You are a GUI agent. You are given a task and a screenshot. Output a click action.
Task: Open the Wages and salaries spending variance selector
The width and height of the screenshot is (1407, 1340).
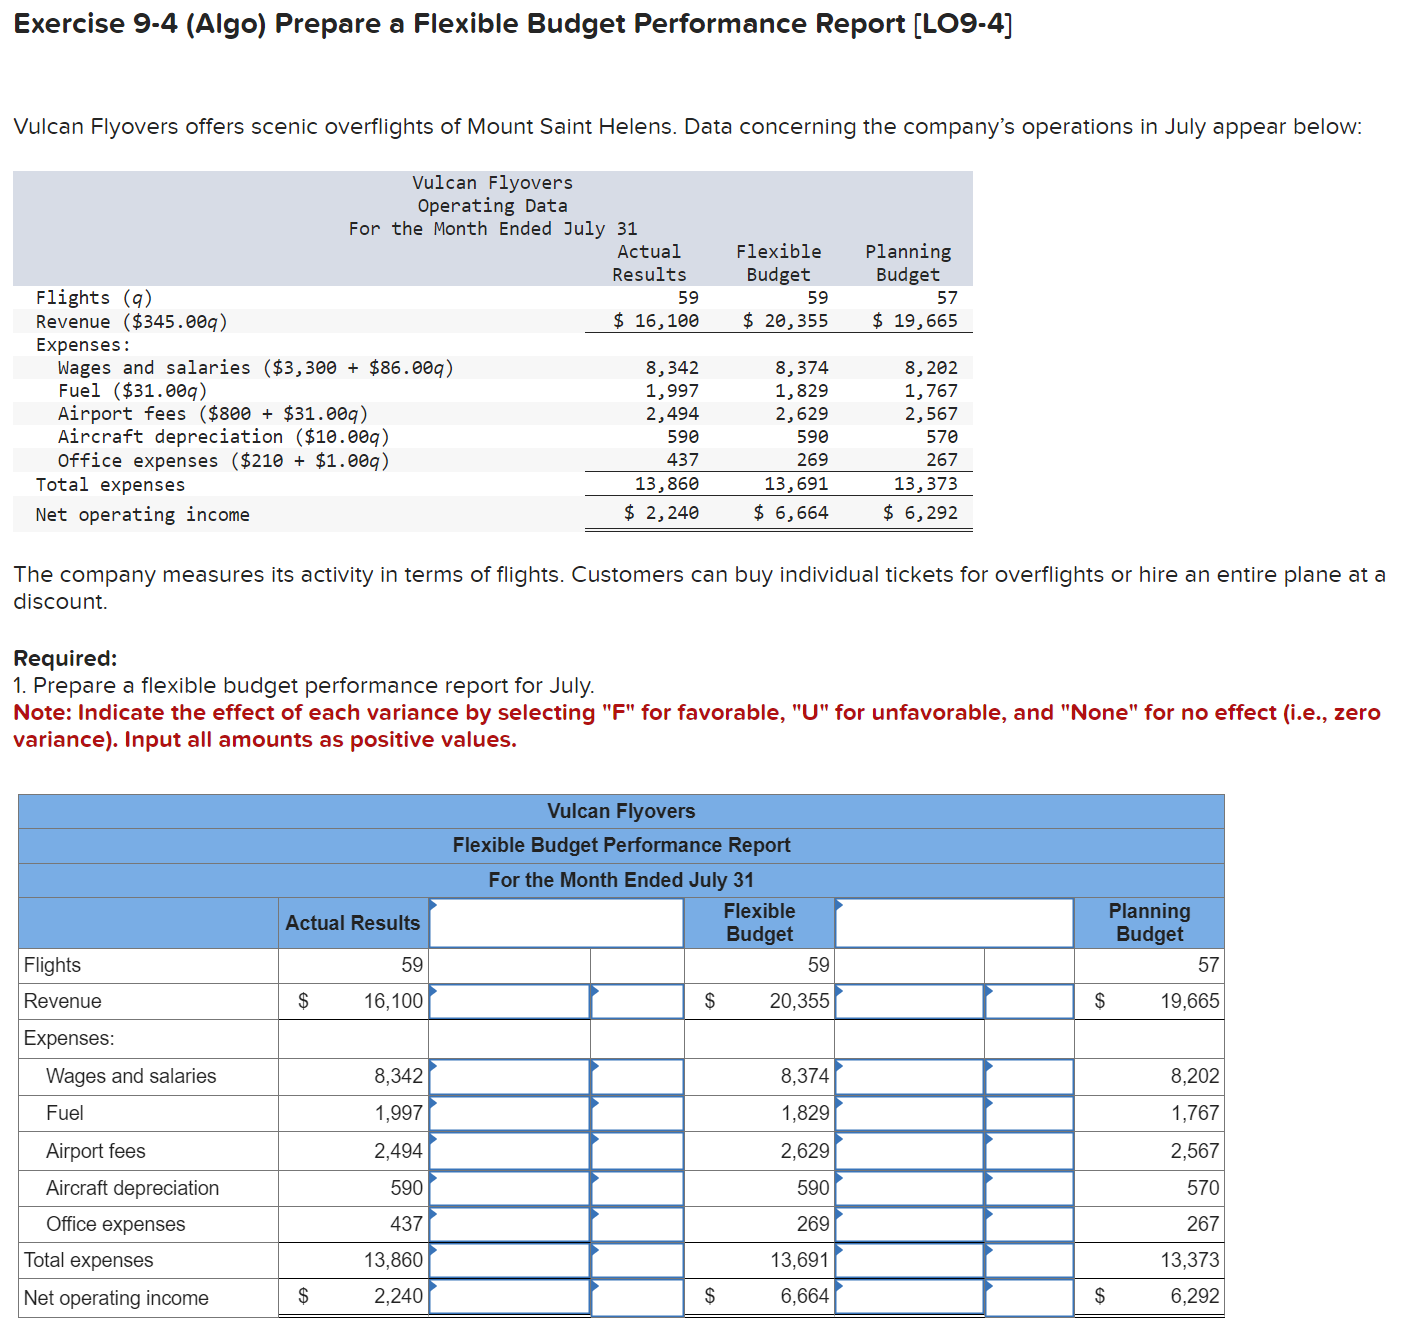click(637, 1076)
